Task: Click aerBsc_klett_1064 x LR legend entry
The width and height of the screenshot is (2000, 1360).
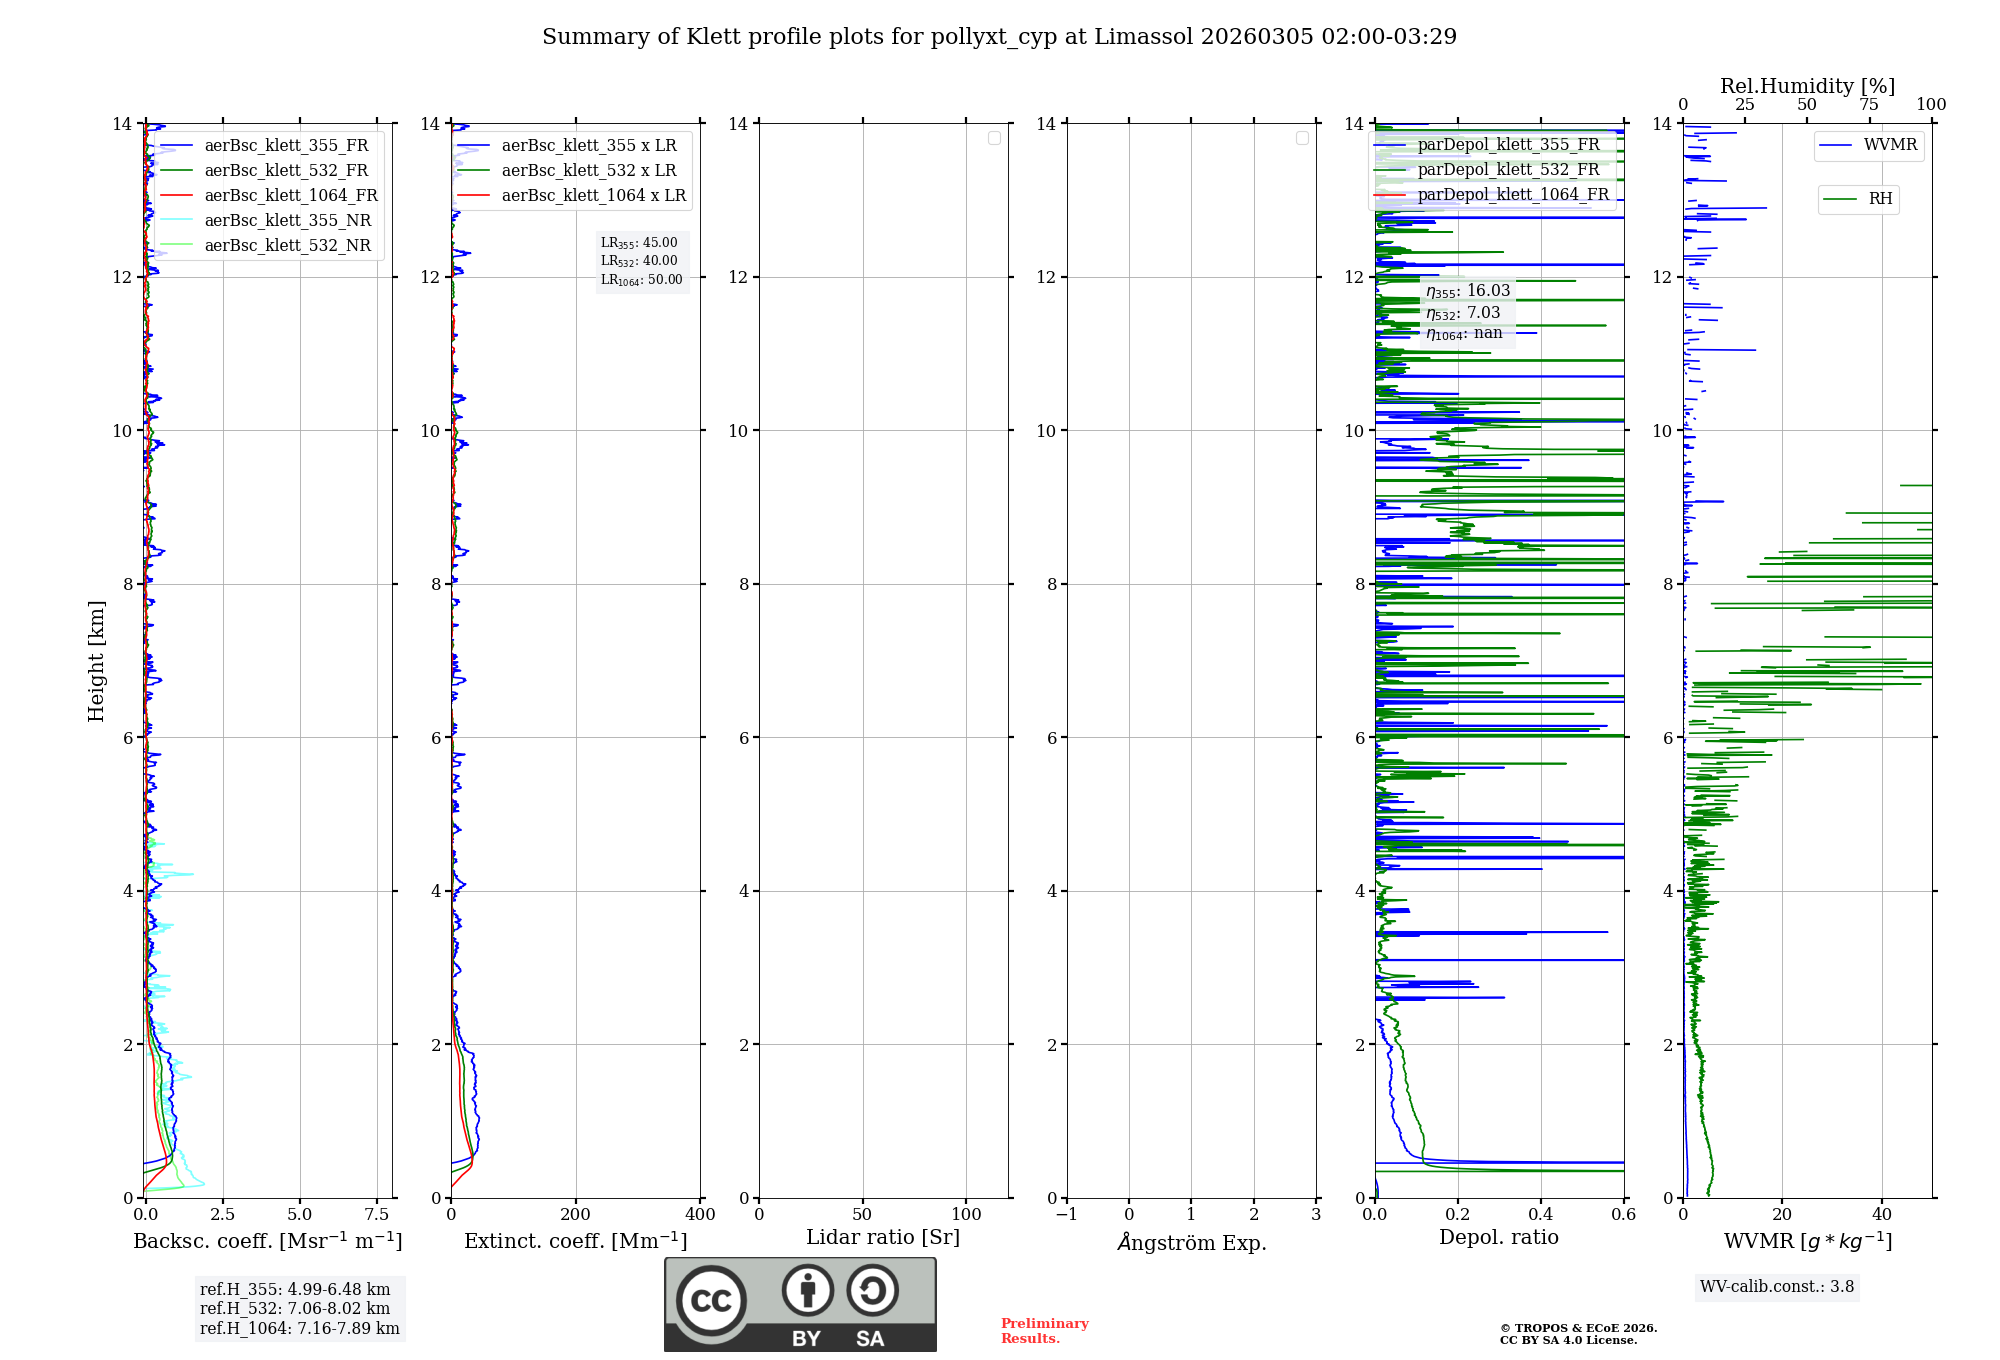Action: [593, 196]
